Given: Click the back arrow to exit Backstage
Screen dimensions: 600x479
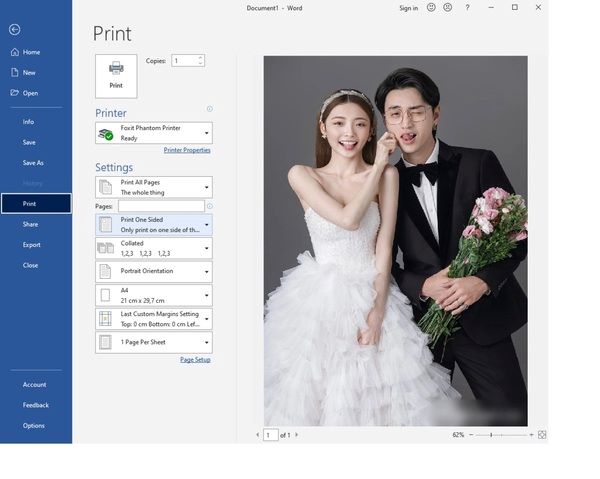Looking at the screenshot, I should (14, 29).
